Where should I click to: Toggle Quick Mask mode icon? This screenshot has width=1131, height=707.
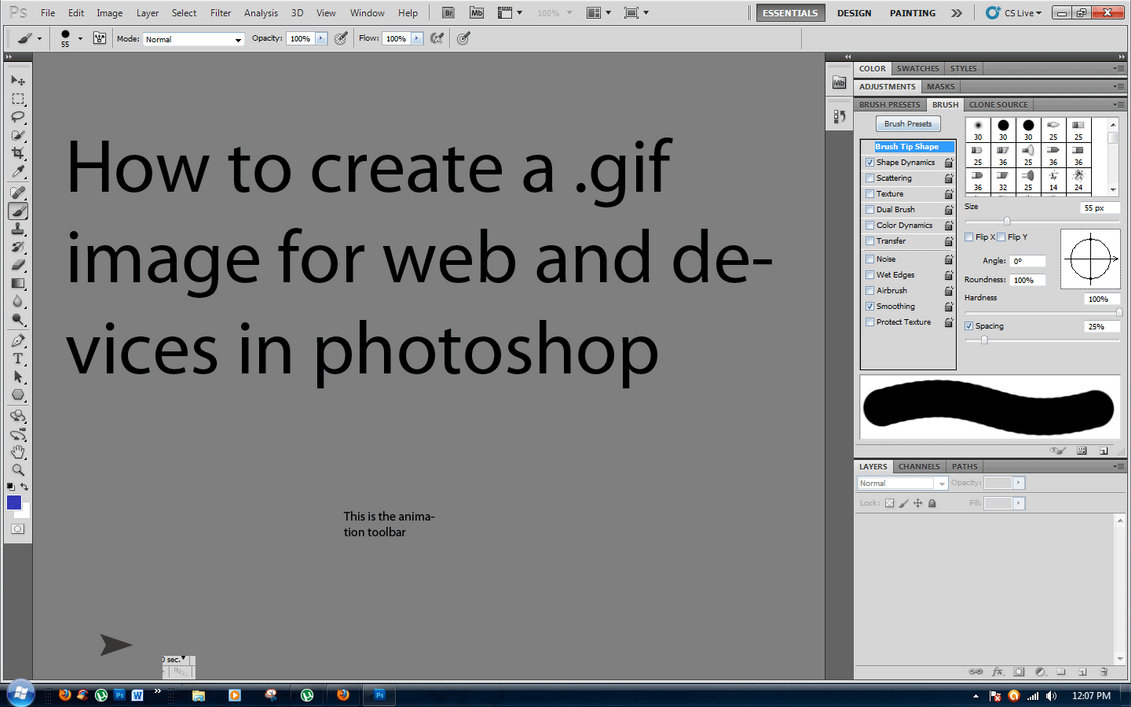17,529
